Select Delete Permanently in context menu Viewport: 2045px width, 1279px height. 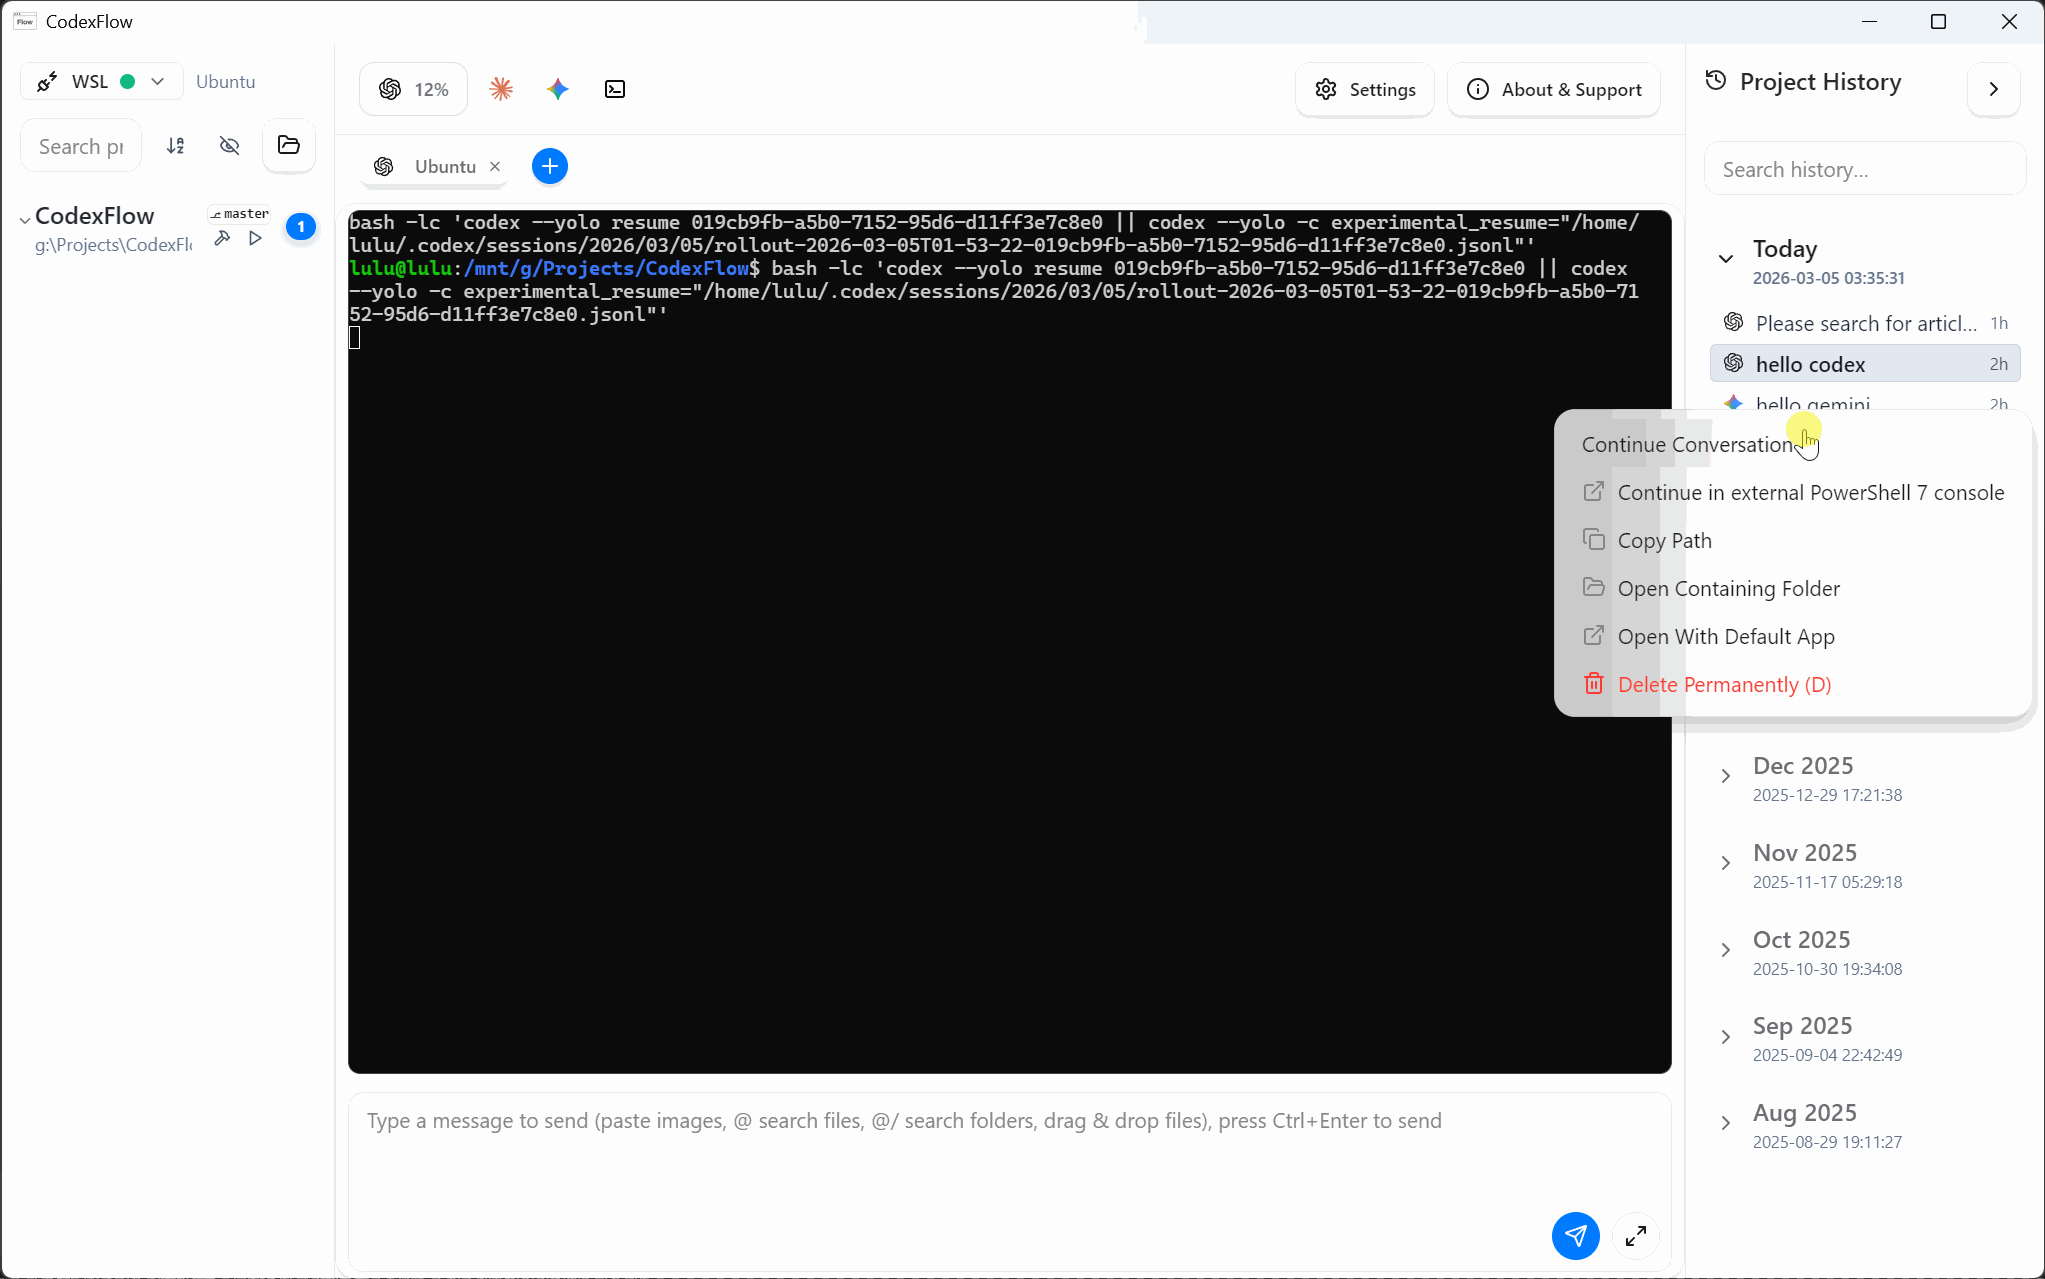1724,685
